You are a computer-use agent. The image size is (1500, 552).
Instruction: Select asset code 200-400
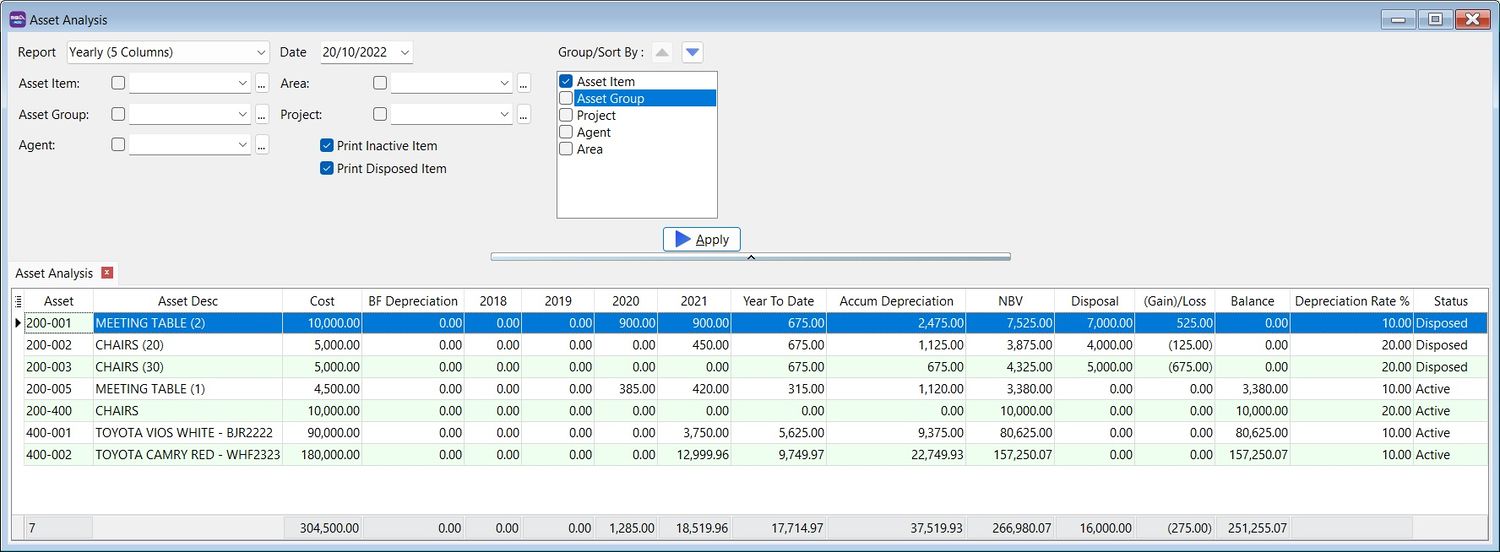click(58, 411)
